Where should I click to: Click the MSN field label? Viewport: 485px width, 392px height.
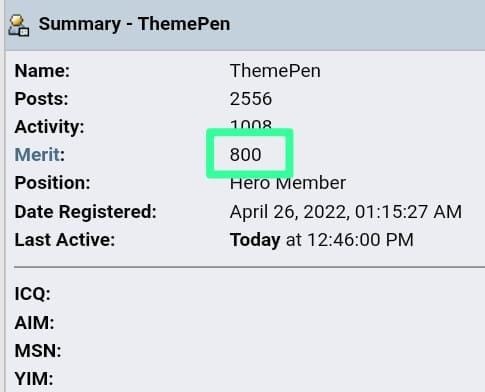pyautogui.click(x=38, y=351)
